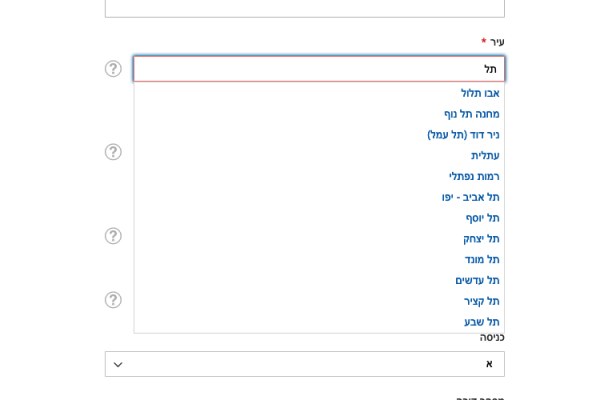Click the text field above the עיר label
This screenshot has height=400, width=600.
(304, 7)
